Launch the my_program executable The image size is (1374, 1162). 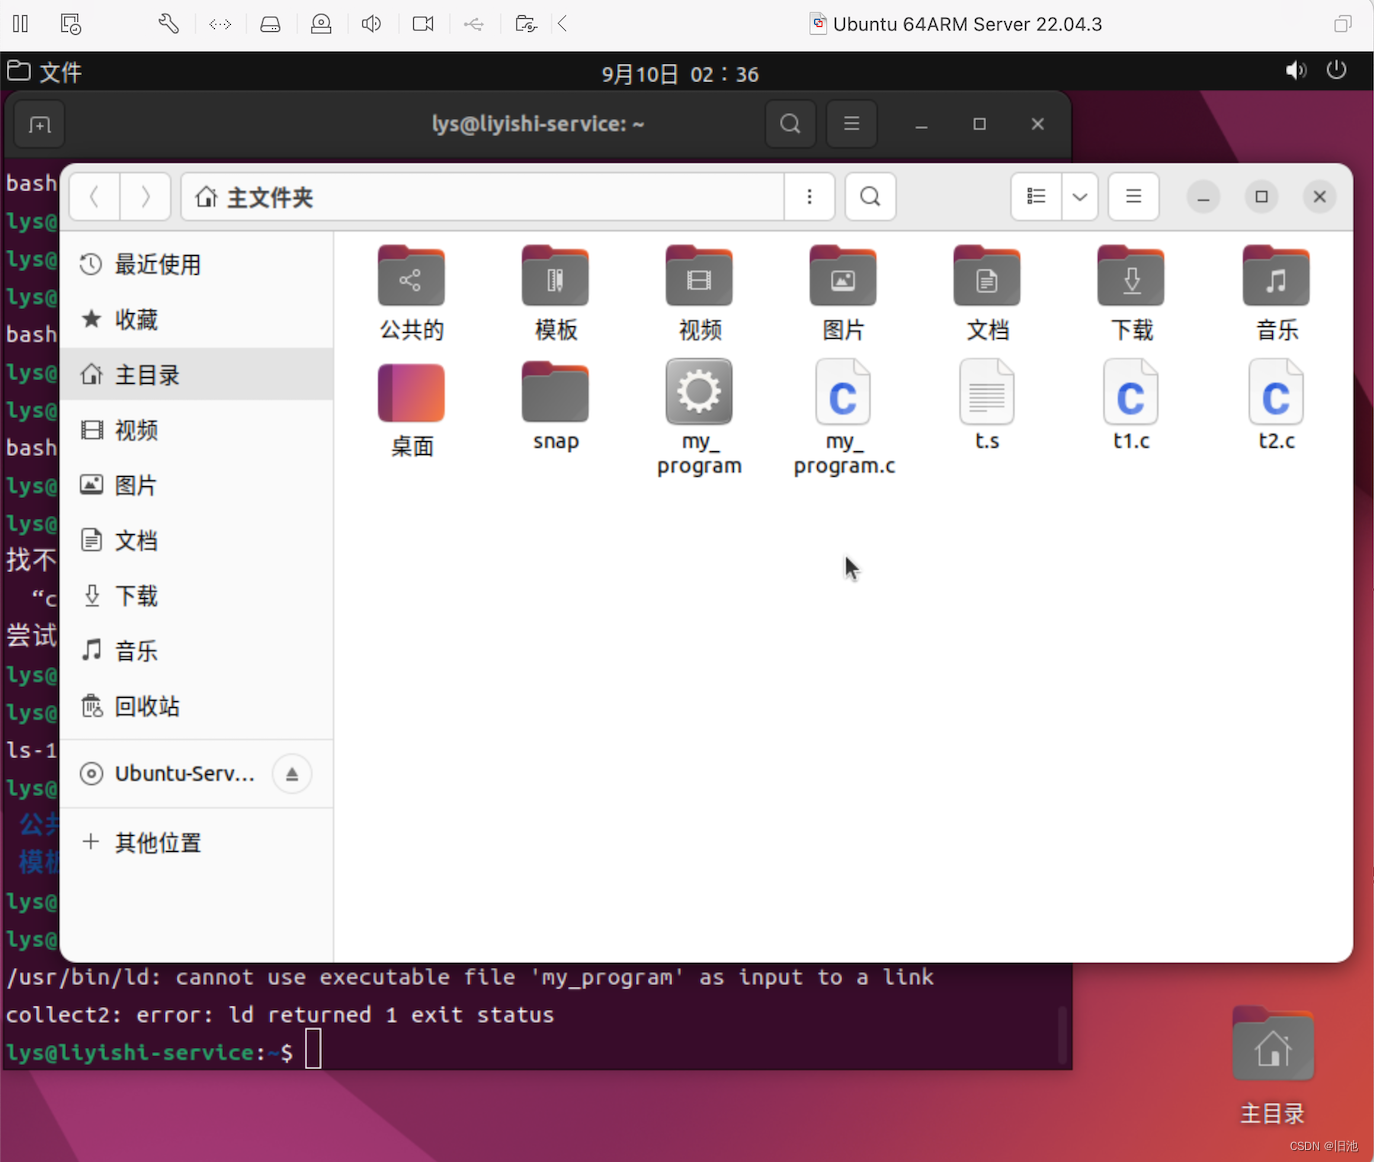tap(699, 393)
